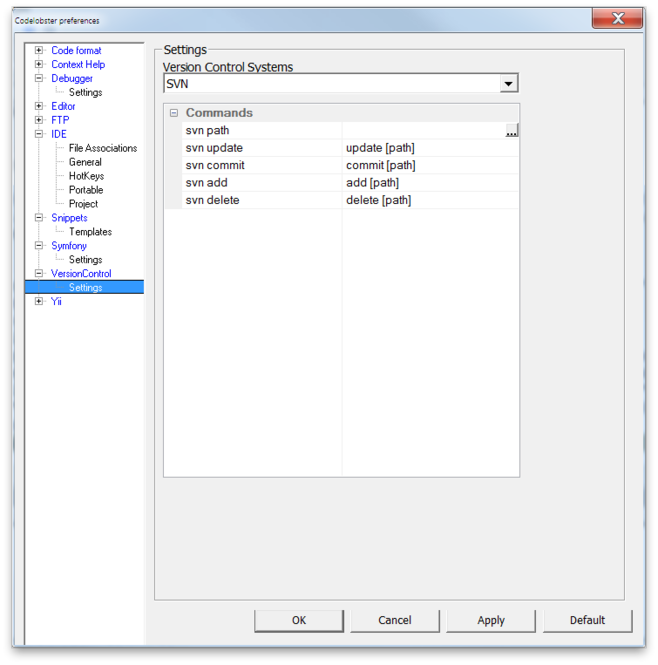
Task: Collapse the Debugger tree node
Action: (x=39, y=78)
